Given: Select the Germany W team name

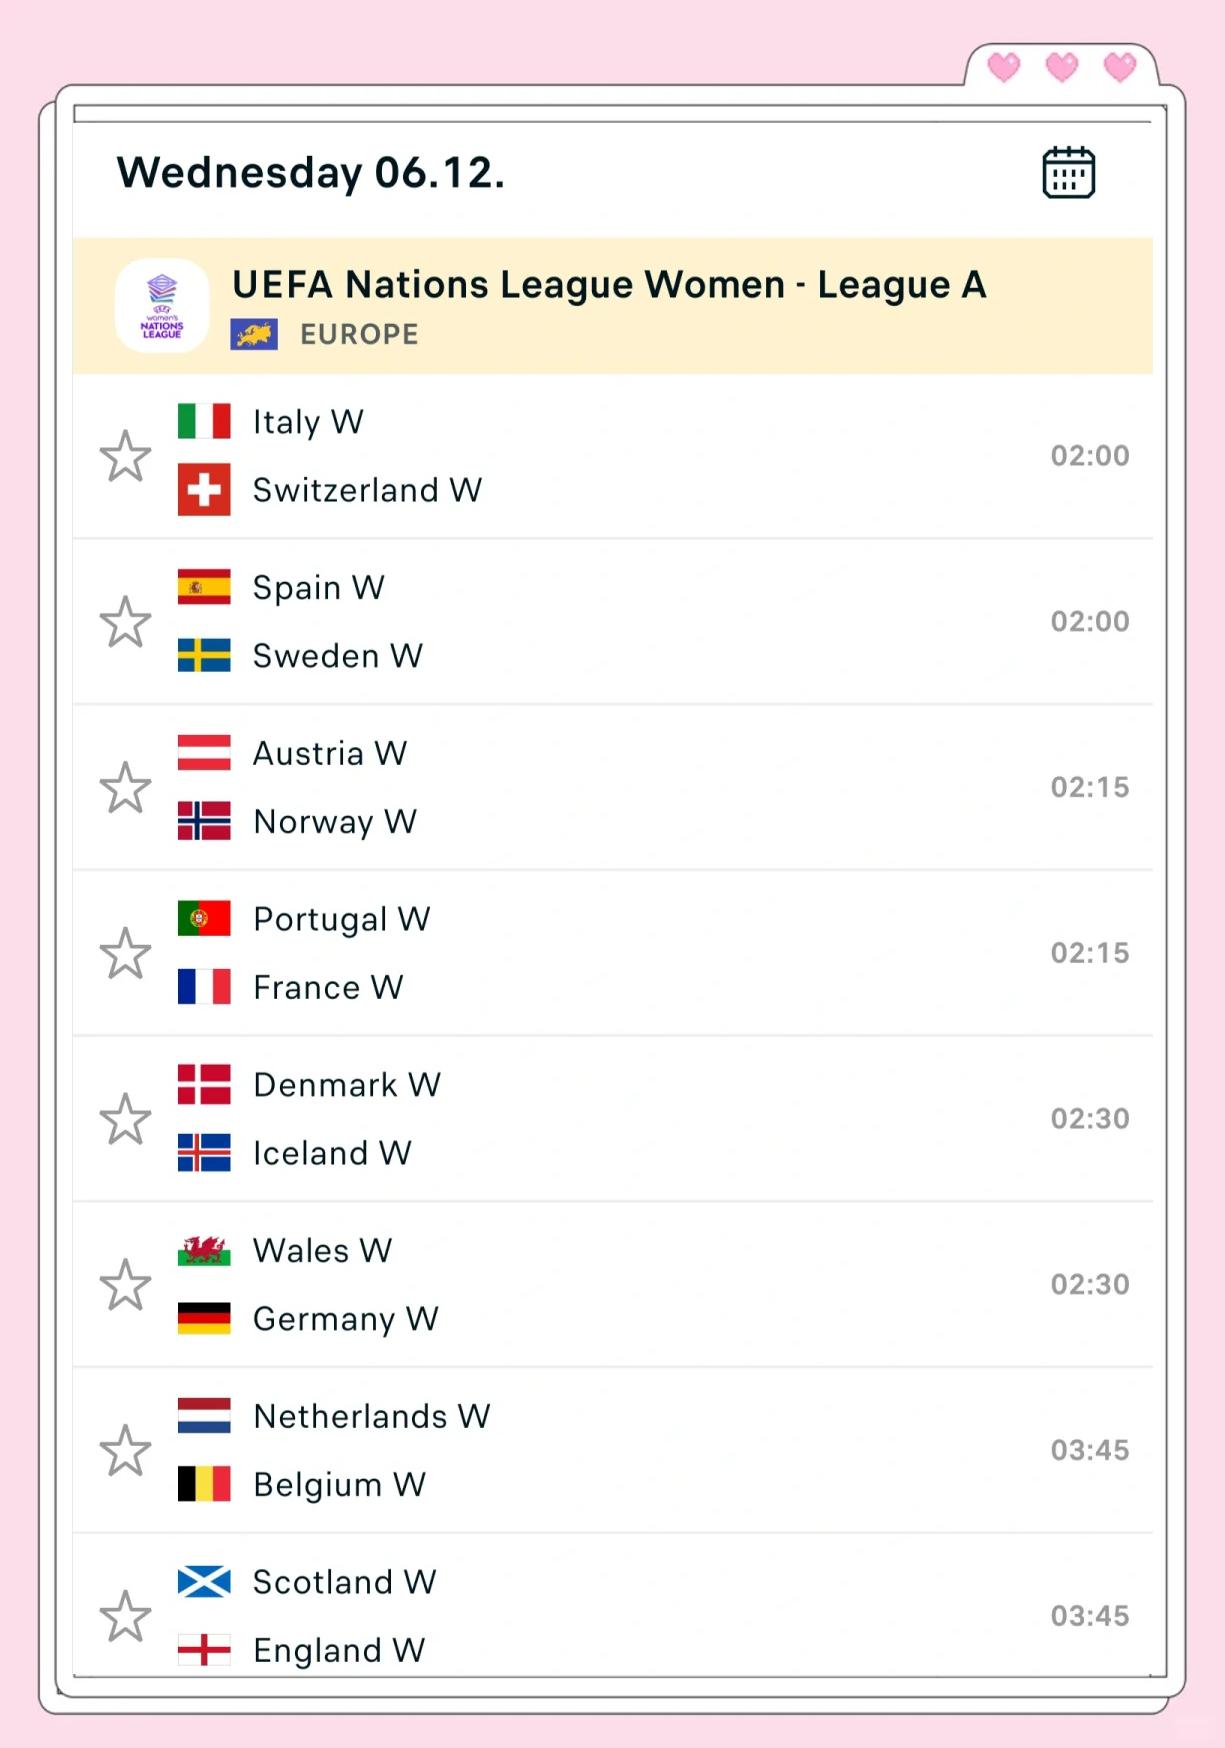Looking at the screenshot, I should point(345,1319).
